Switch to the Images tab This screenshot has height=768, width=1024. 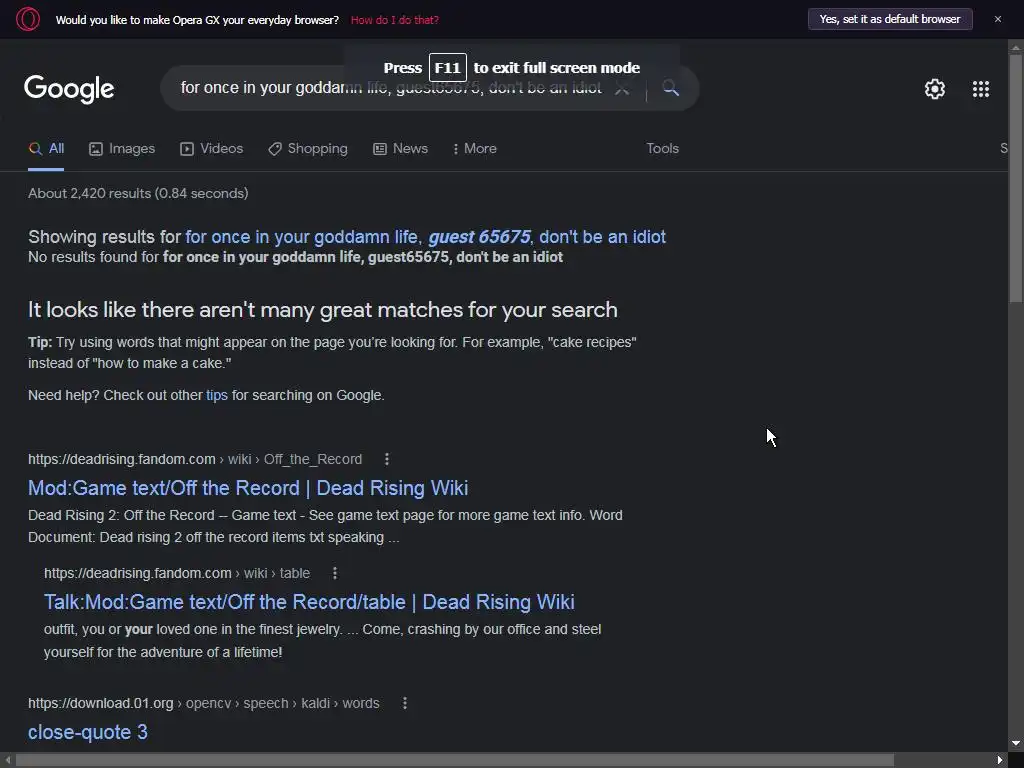coord(122,148)
